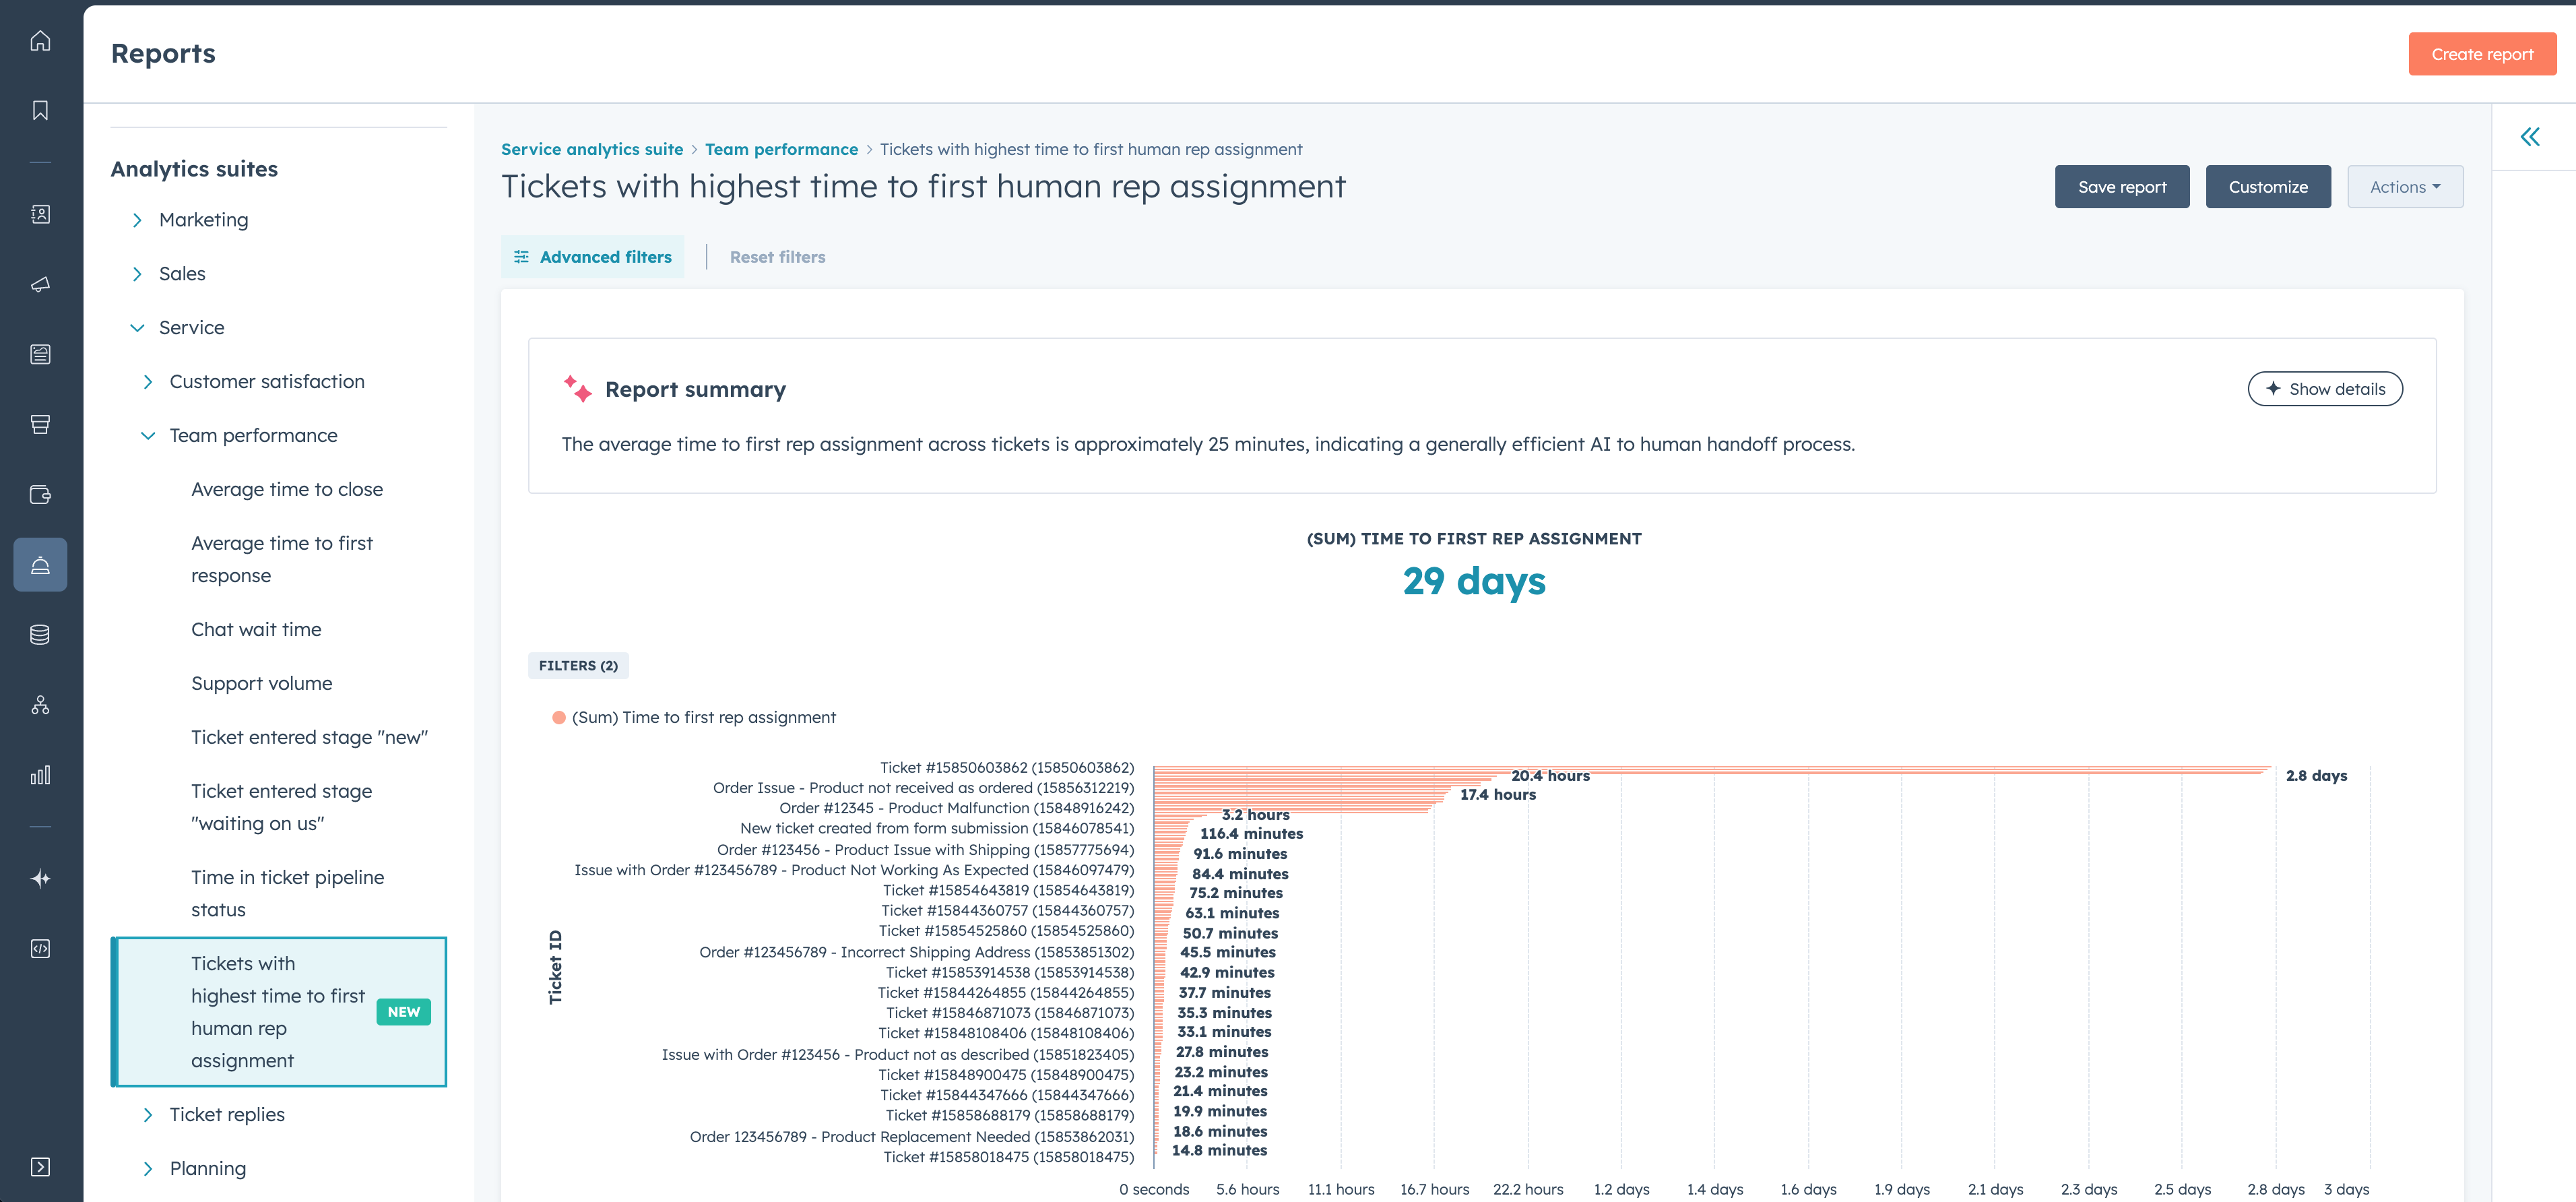The width and height of the screenshot is (2576, 1202).
Task: Expand the bottom sidebar toggle icon
Action: click(x=40, y=1166)
